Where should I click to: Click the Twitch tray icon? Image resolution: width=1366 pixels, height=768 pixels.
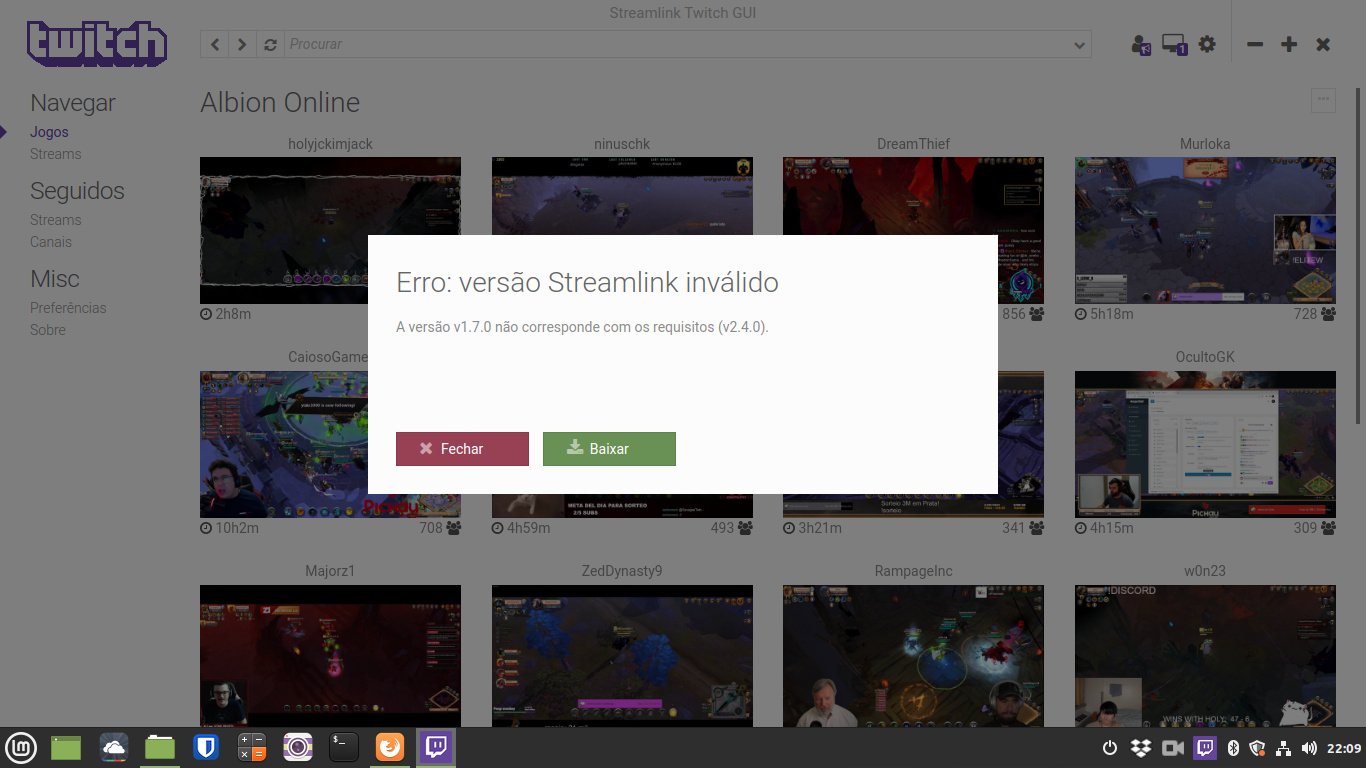(1205, 748)
